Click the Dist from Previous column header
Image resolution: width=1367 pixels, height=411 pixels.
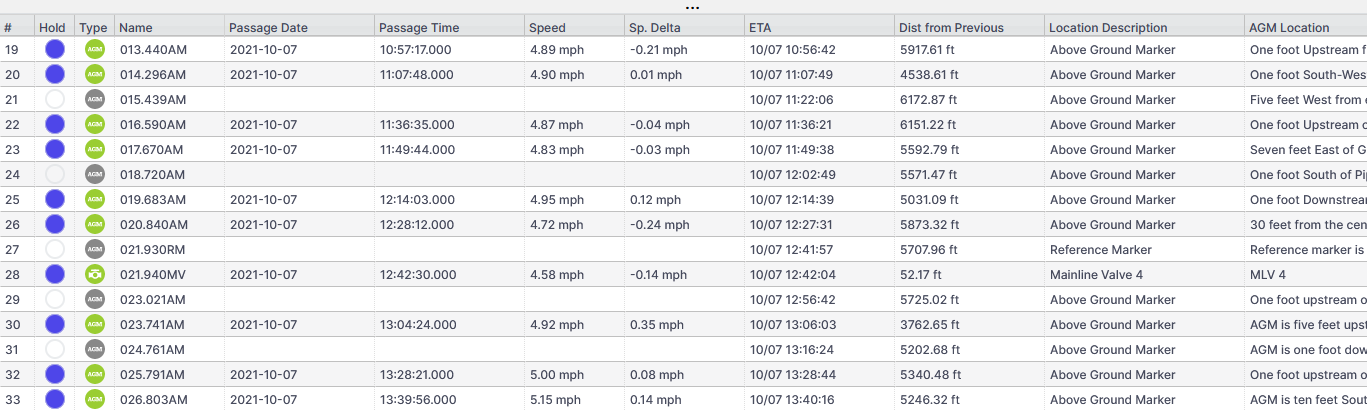point(951,28)
